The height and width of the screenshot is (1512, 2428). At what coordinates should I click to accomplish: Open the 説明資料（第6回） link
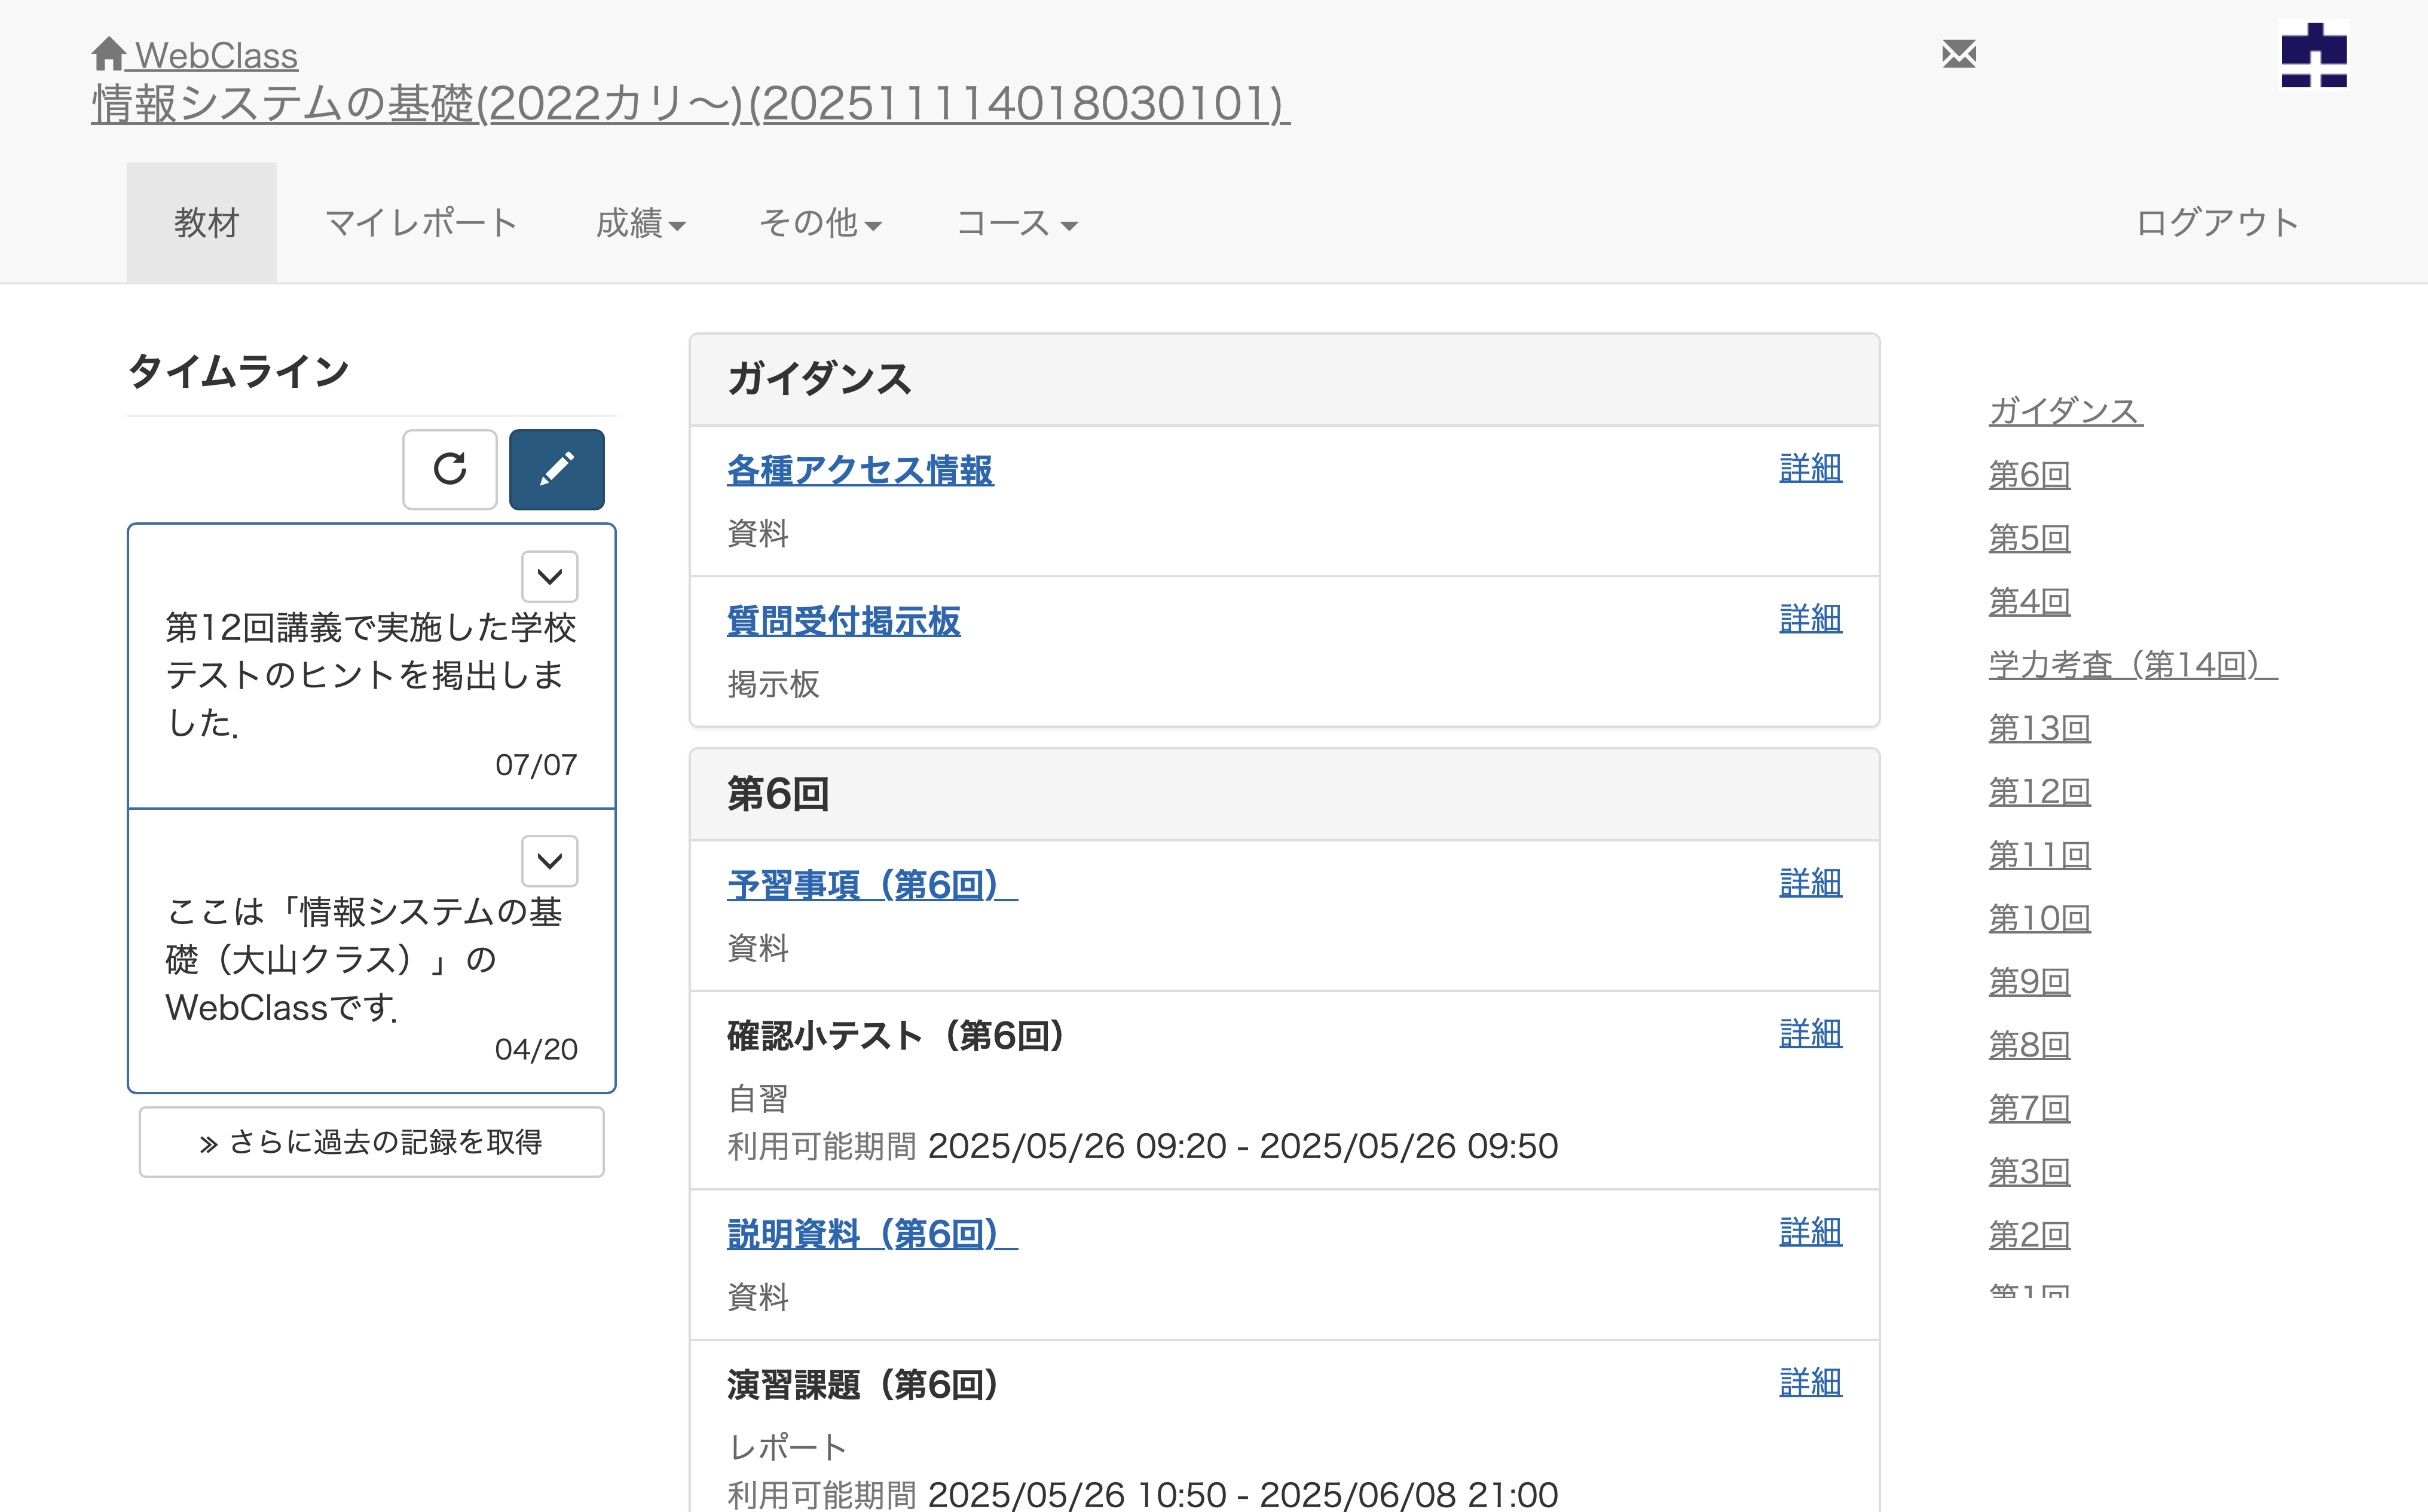(872, 1234)
